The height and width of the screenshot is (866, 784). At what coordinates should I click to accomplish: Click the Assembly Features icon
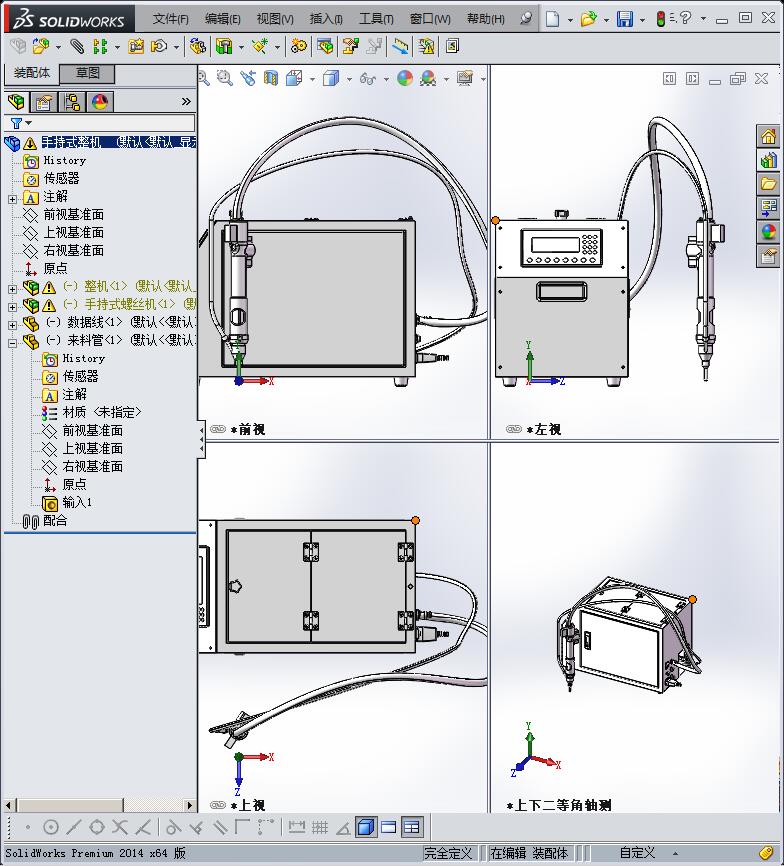coord(224,46)
